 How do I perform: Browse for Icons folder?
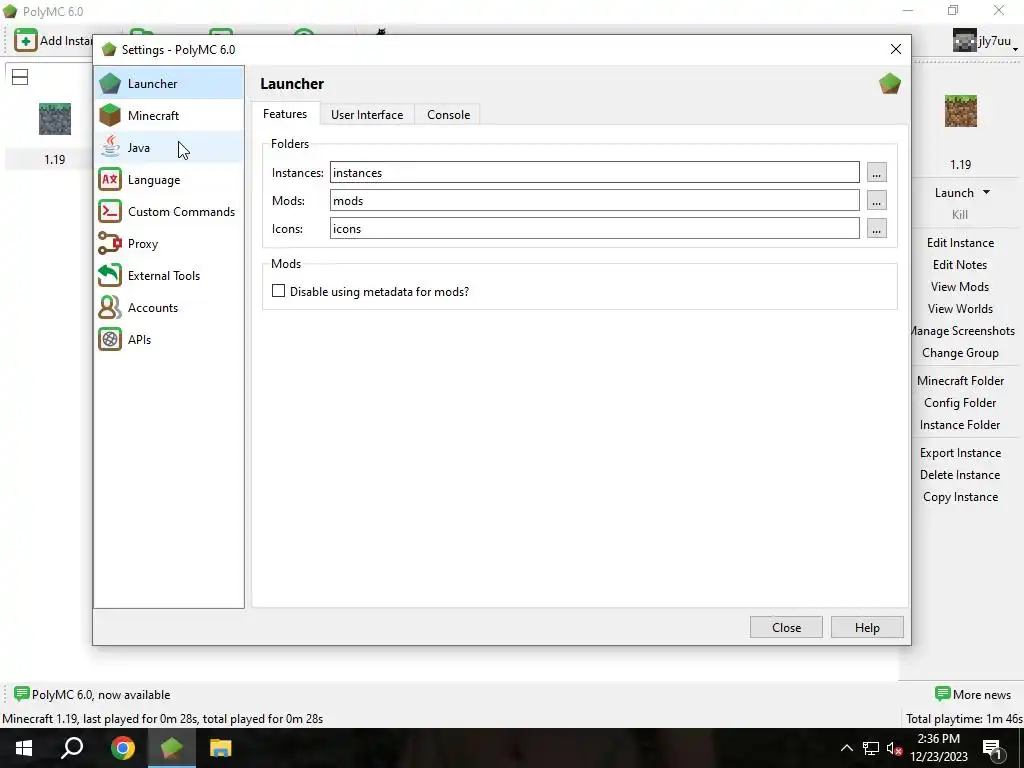876,229
